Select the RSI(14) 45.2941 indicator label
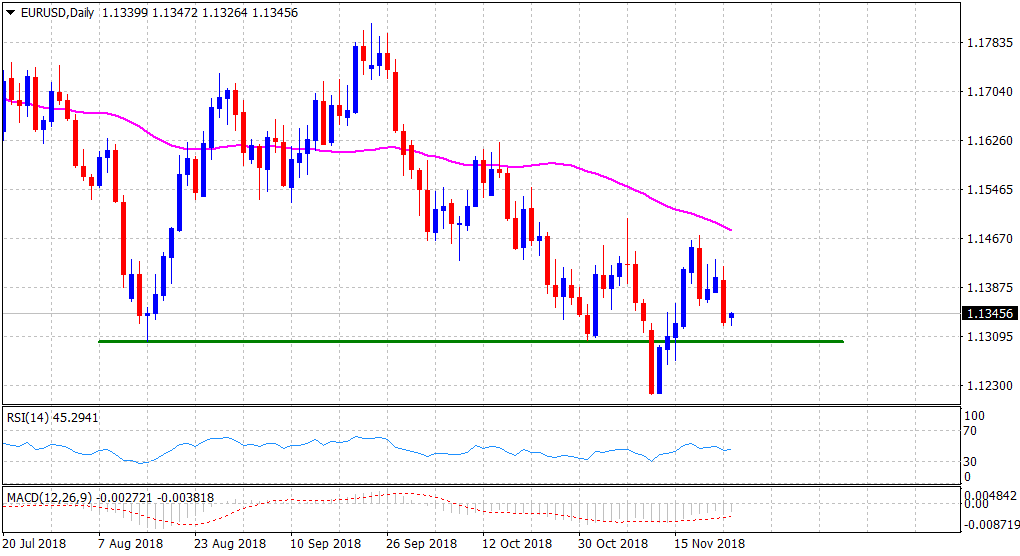The height and width of the screenshot is (556, 1020). [53, 417]
